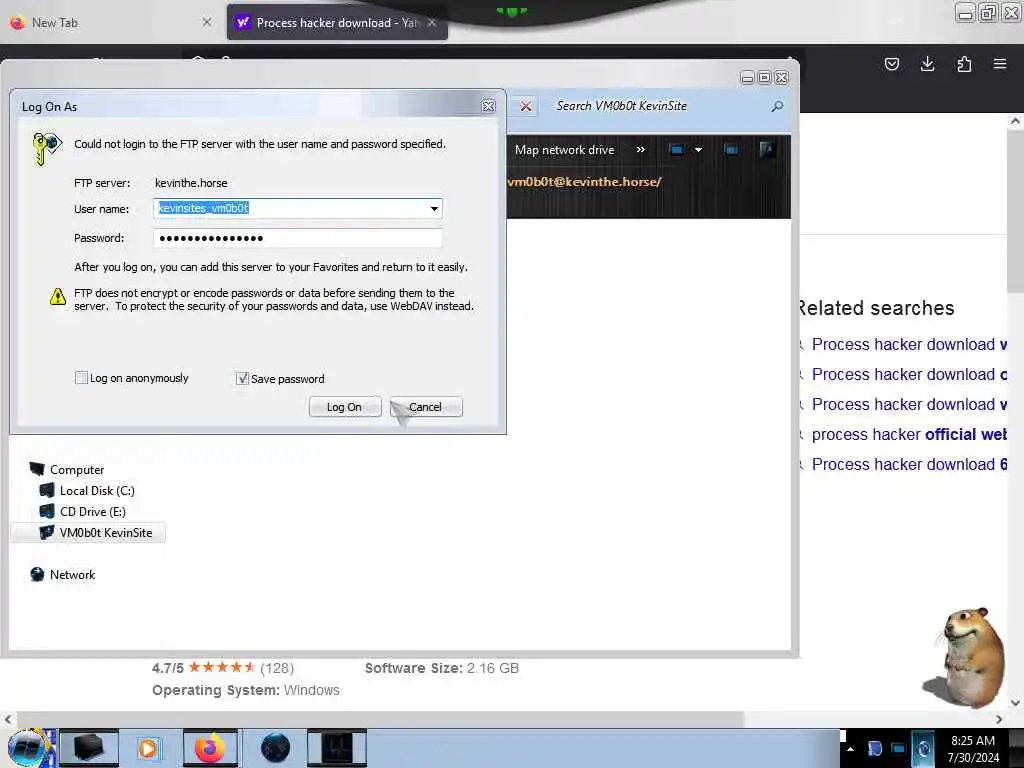Open Explorer help icon in toolbar
Image resolution: width=1024 pixels, height=768 pixels.
(767, 150)
